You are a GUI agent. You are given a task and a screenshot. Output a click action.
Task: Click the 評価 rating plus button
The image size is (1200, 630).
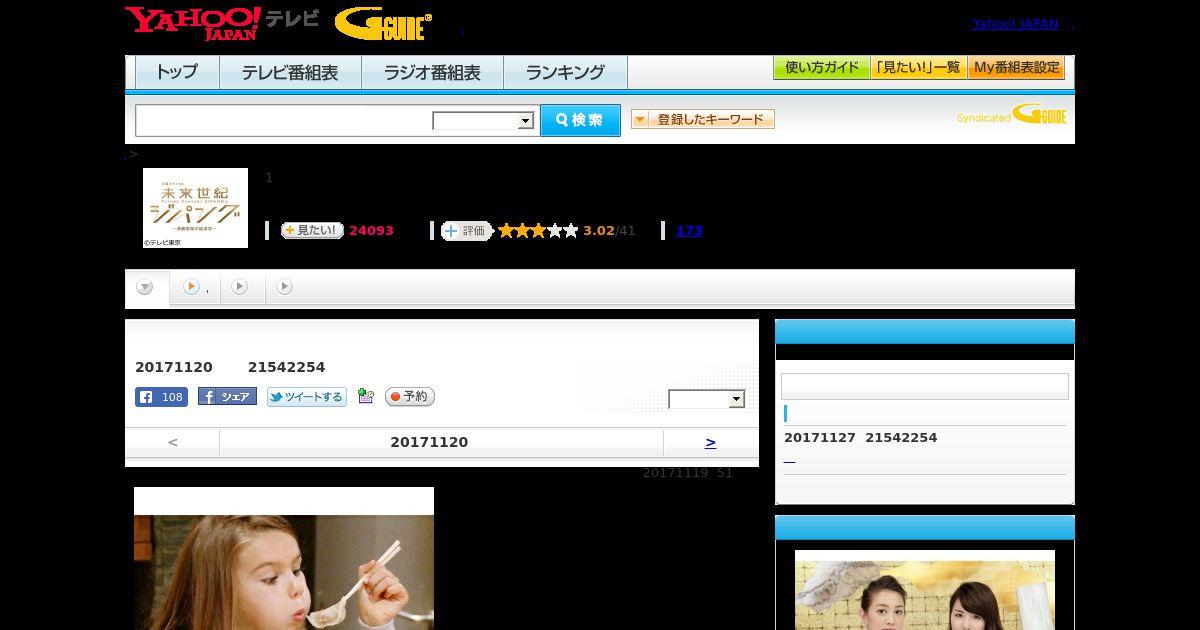(467, 231)
